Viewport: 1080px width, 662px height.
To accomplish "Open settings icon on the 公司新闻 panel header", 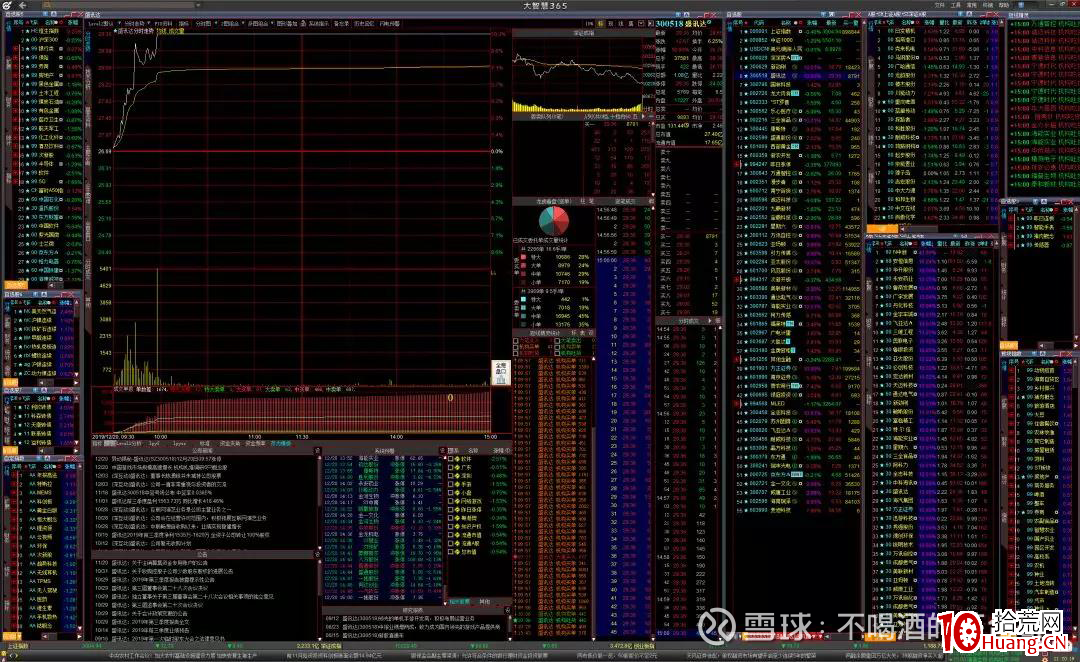I will [318, 451].
